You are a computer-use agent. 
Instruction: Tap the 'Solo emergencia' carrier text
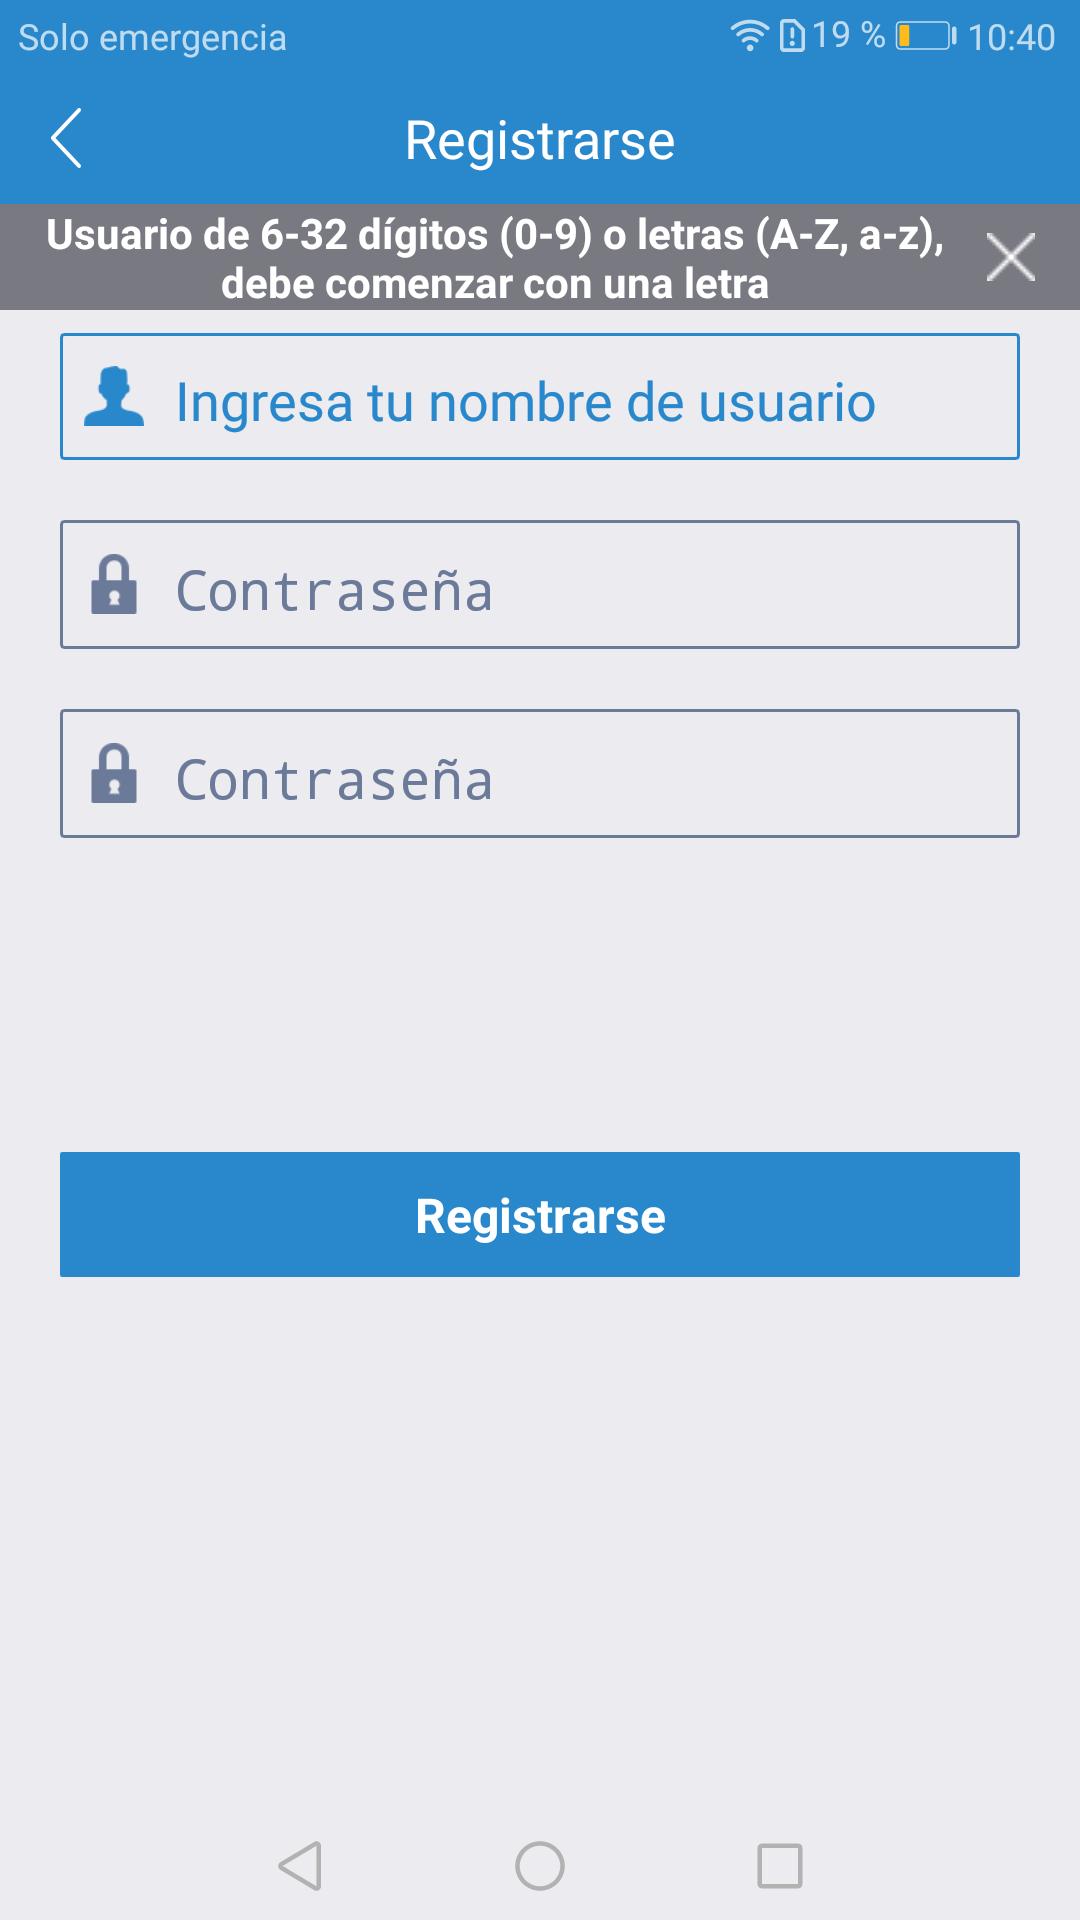tap(152, 38)
